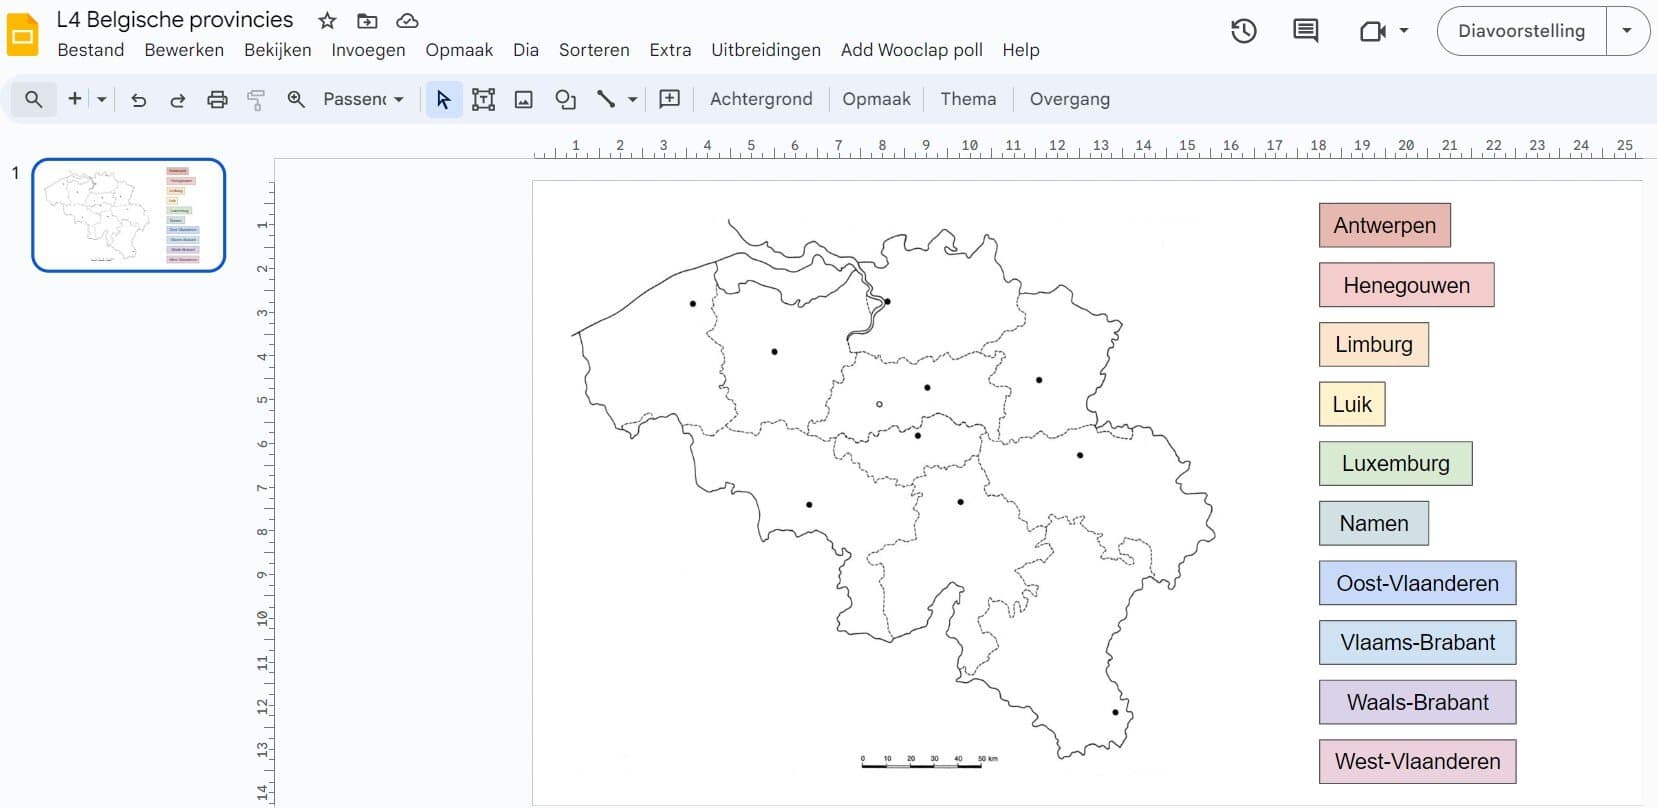Screen dimensions: 1657x808
Task: Open the shapes tool
Action: click(x=565, y=99)
